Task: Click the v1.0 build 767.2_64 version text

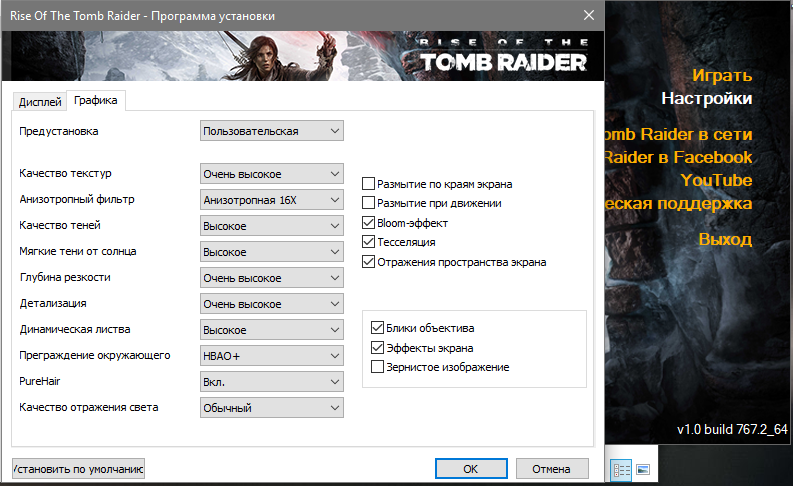Action: click(x=732, y=429)
